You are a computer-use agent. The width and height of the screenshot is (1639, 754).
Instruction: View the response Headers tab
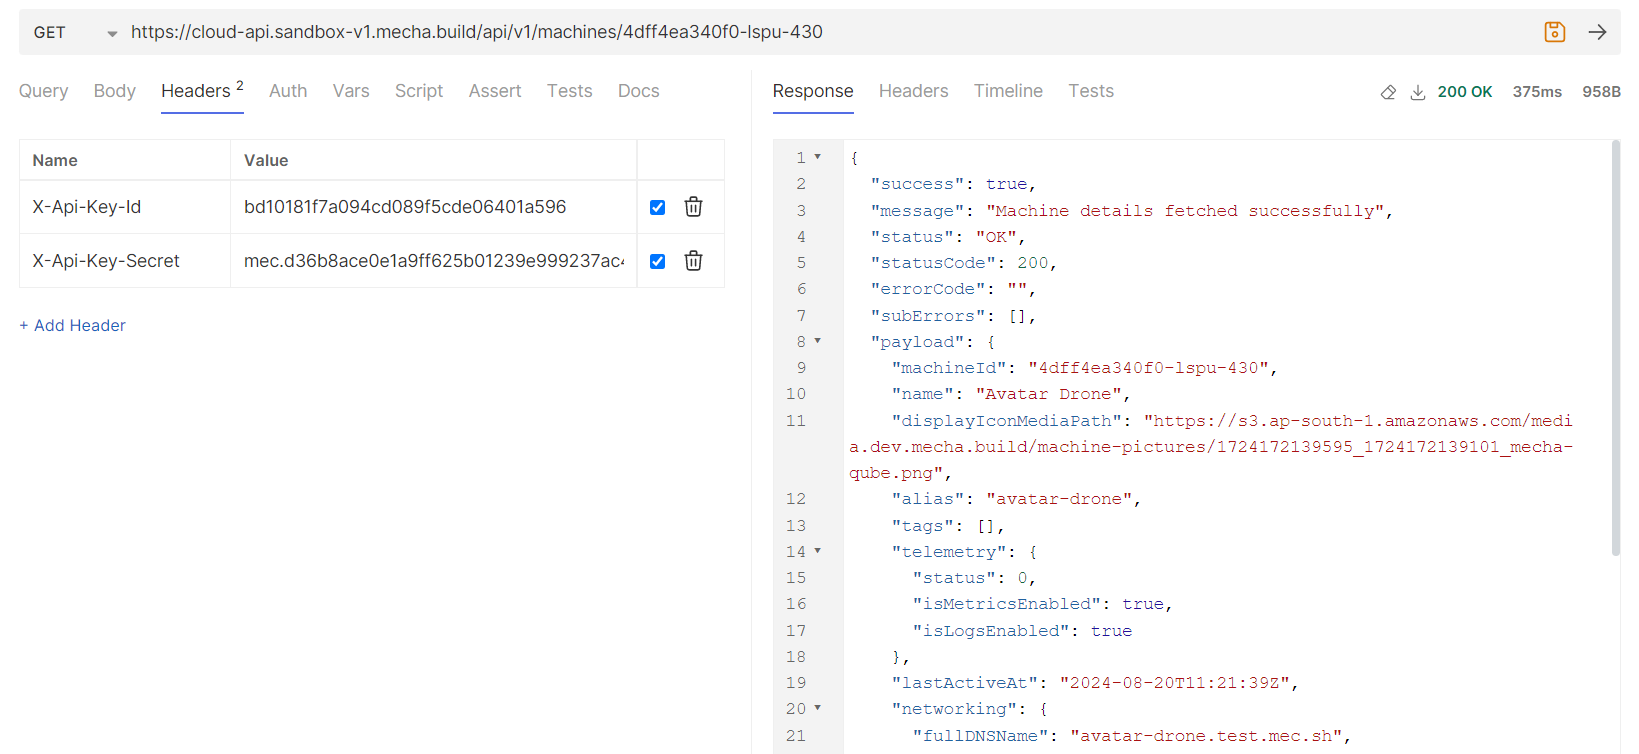914,91
